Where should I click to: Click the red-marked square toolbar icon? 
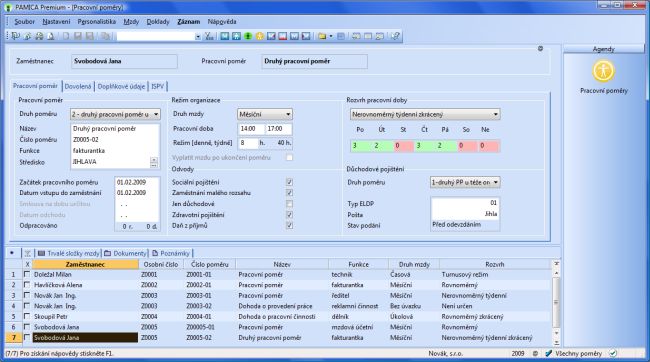click(283, 36)
